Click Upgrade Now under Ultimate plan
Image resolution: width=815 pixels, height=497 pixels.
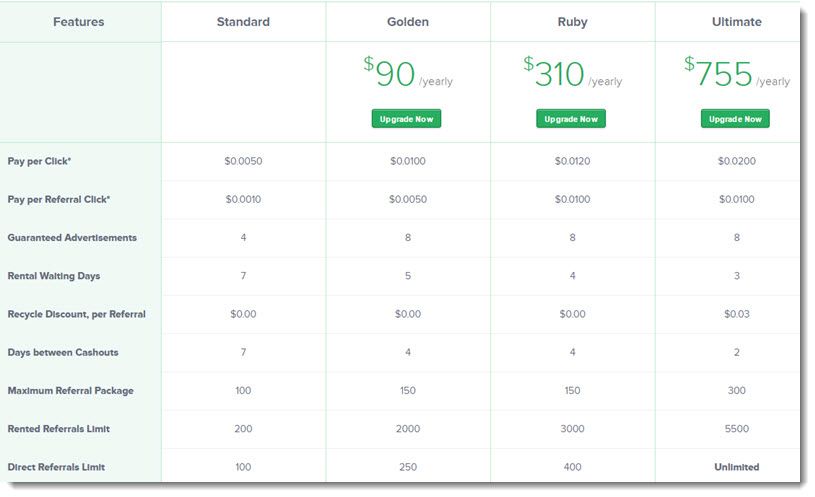735,119
